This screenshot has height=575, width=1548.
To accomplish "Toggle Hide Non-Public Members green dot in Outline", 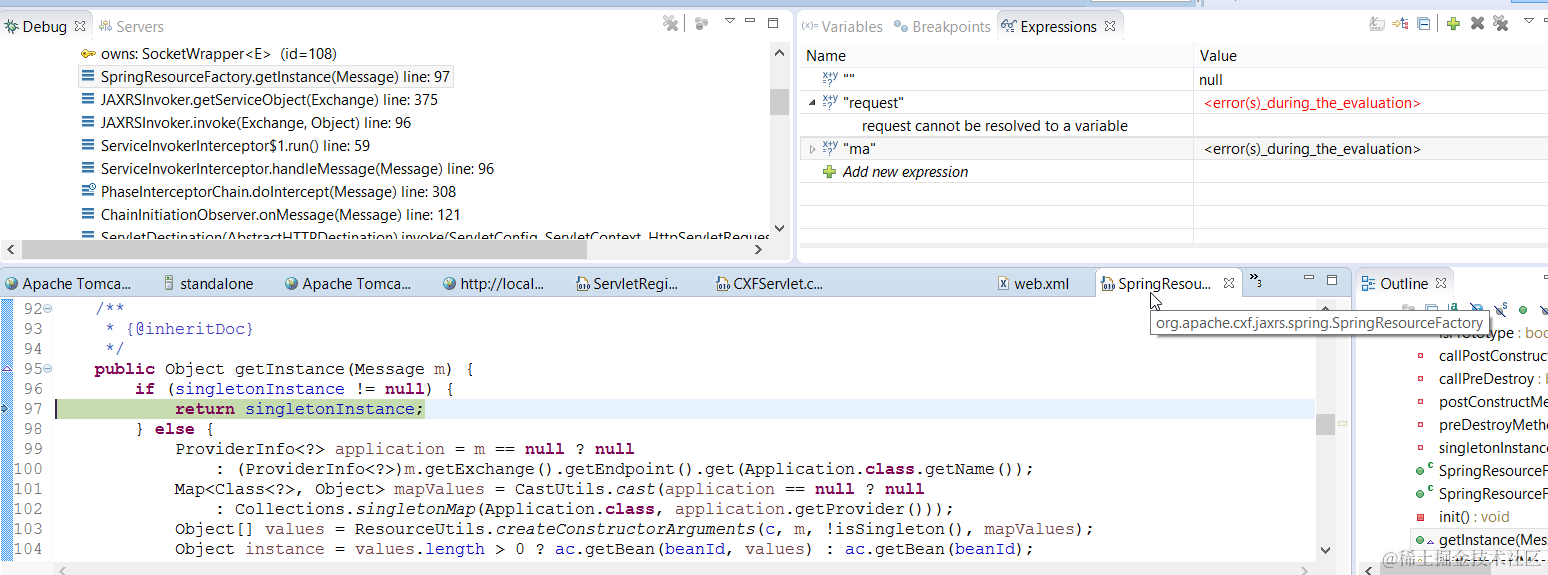I will 1523,311.
